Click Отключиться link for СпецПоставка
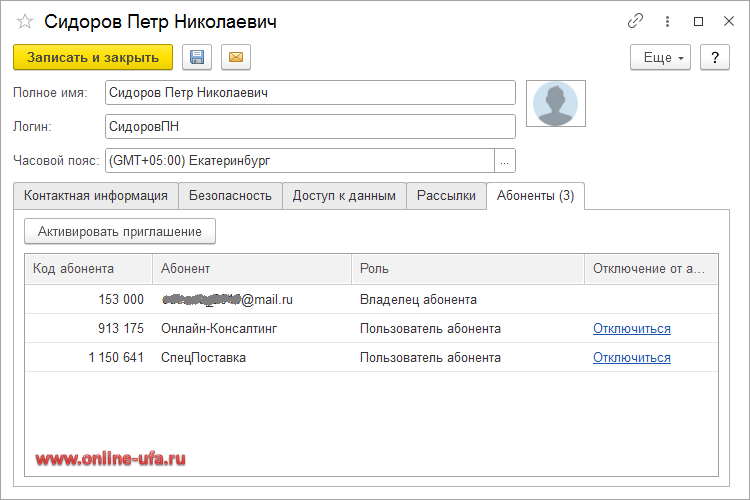Viewport: 750px width, 500px height. [631, 358]
